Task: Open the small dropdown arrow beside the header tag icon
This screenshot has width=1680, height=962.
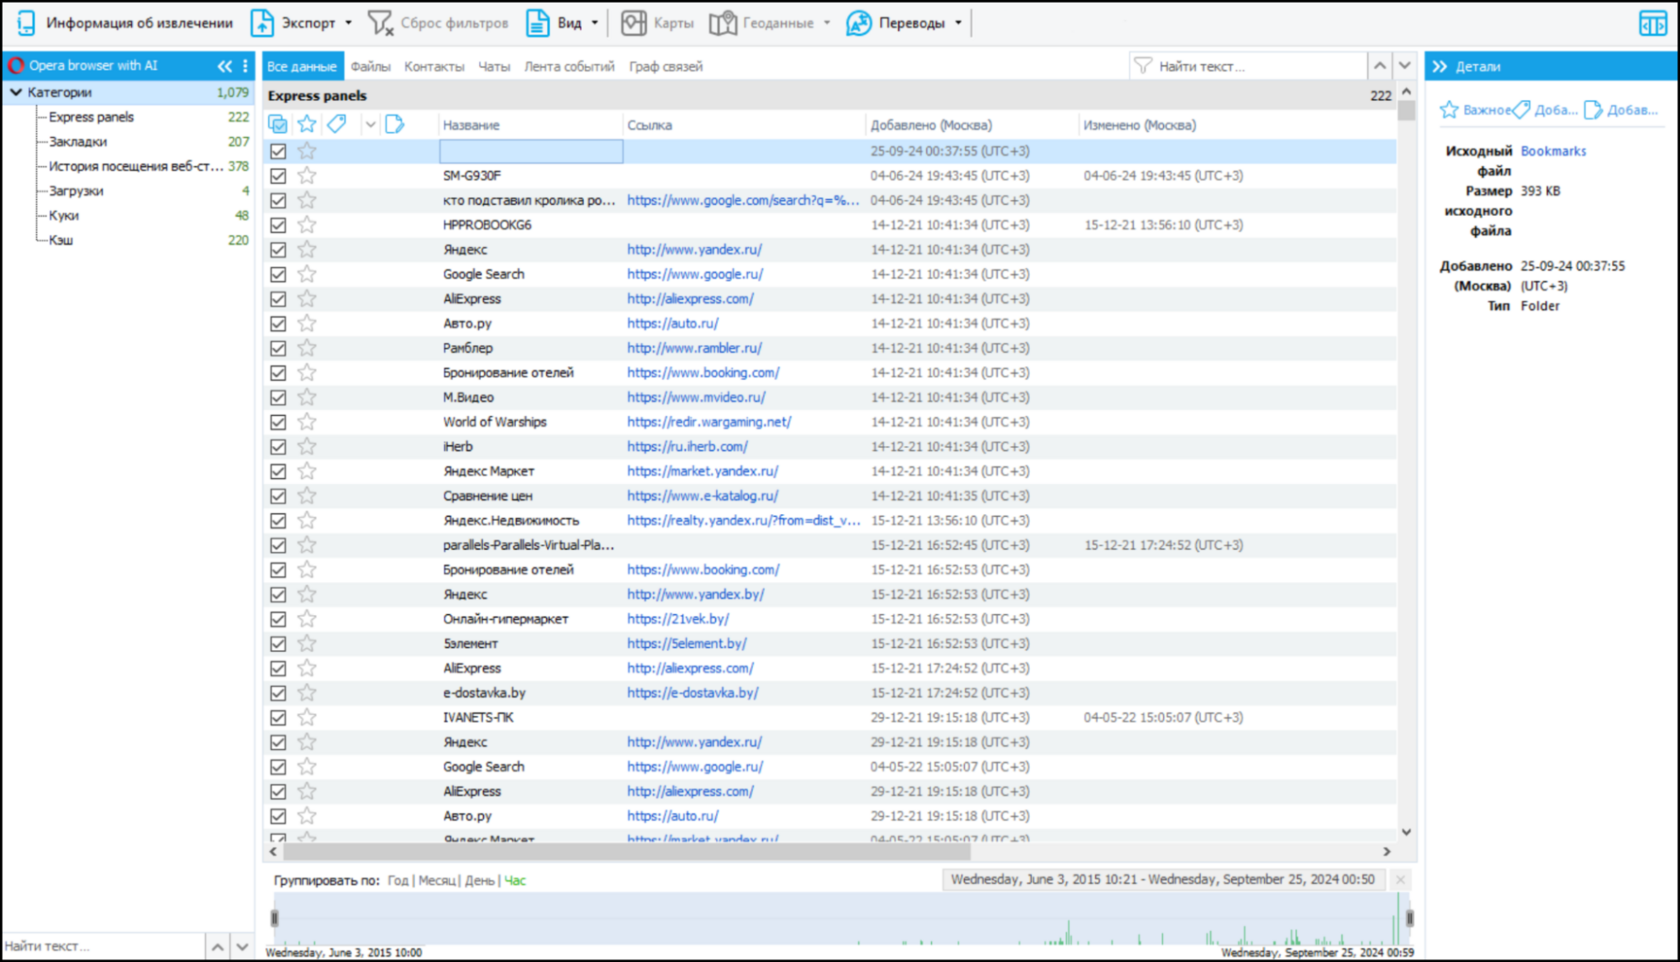Action: pos(370,125)
